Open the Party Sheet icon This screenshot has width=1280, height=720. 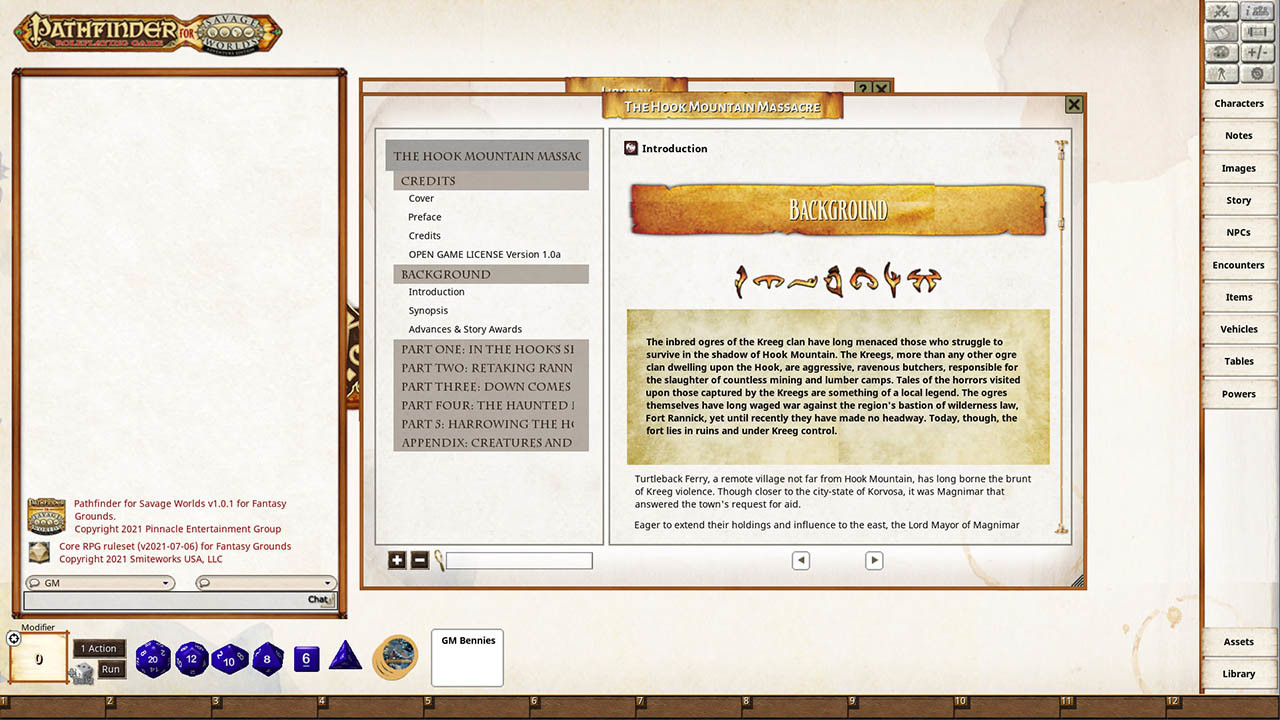click(x=1256, y=12)
